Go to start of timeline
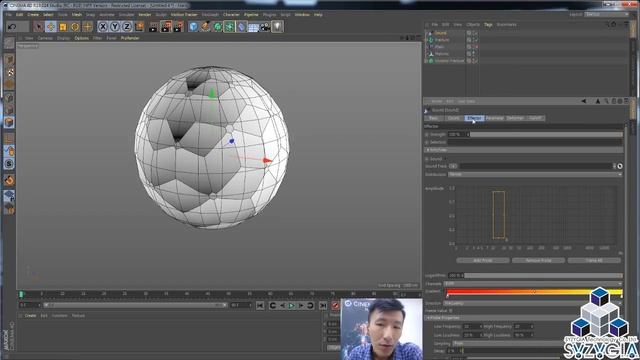 pyautogui.click(x=260, y=305)
